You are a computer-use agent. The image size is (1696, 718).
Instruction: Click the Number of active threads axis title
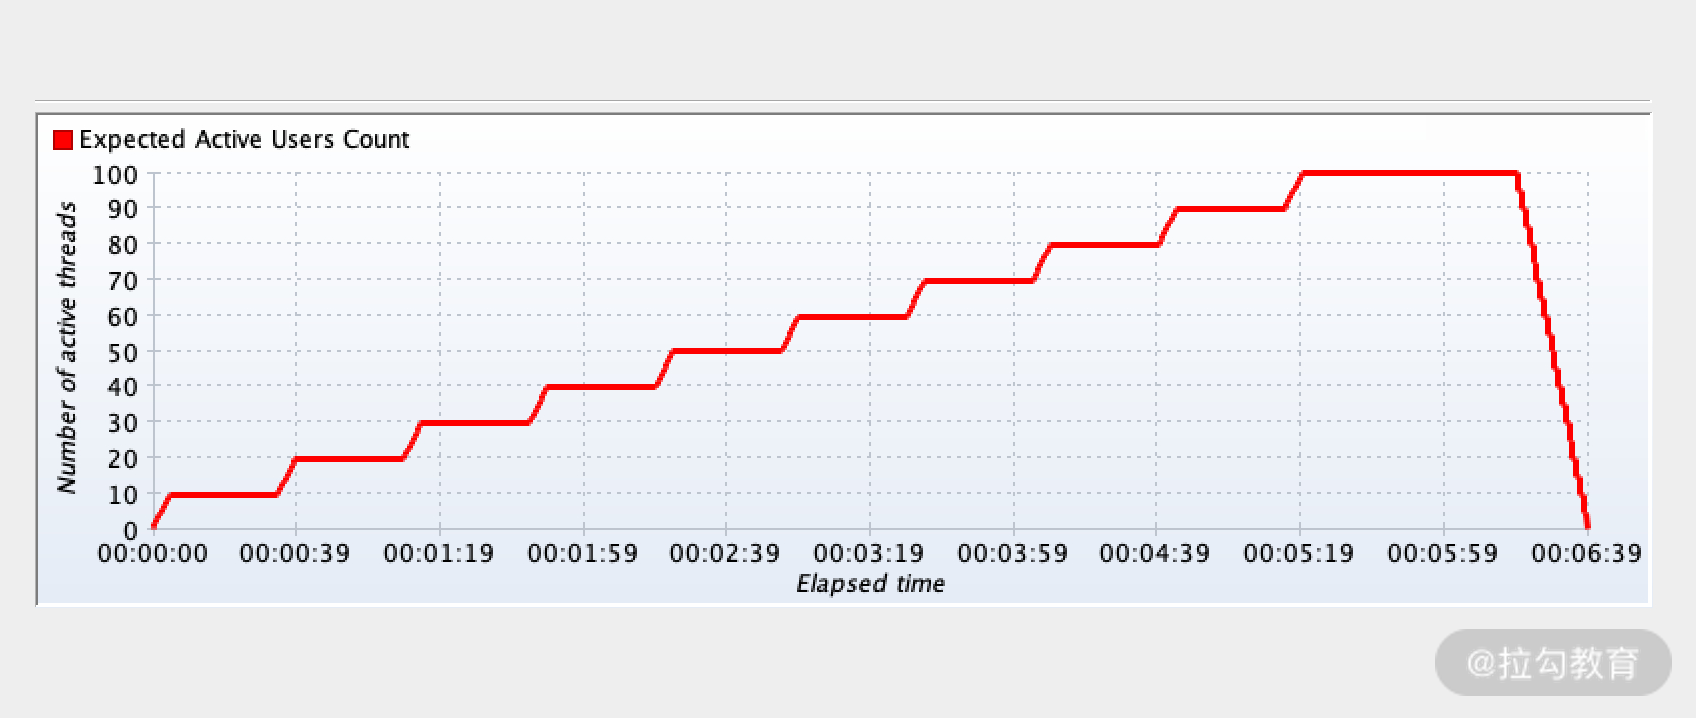point(67,347)
